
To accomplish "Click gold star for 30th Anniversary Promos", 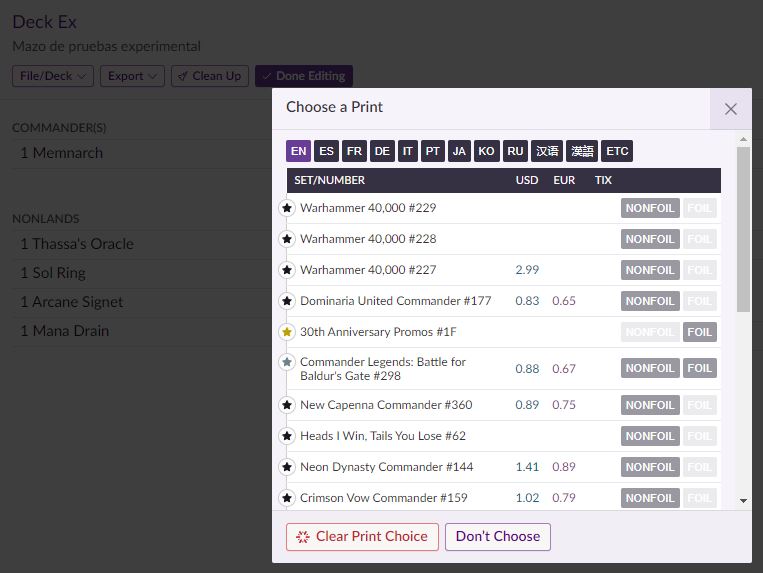I will click(x=287, y=332).
